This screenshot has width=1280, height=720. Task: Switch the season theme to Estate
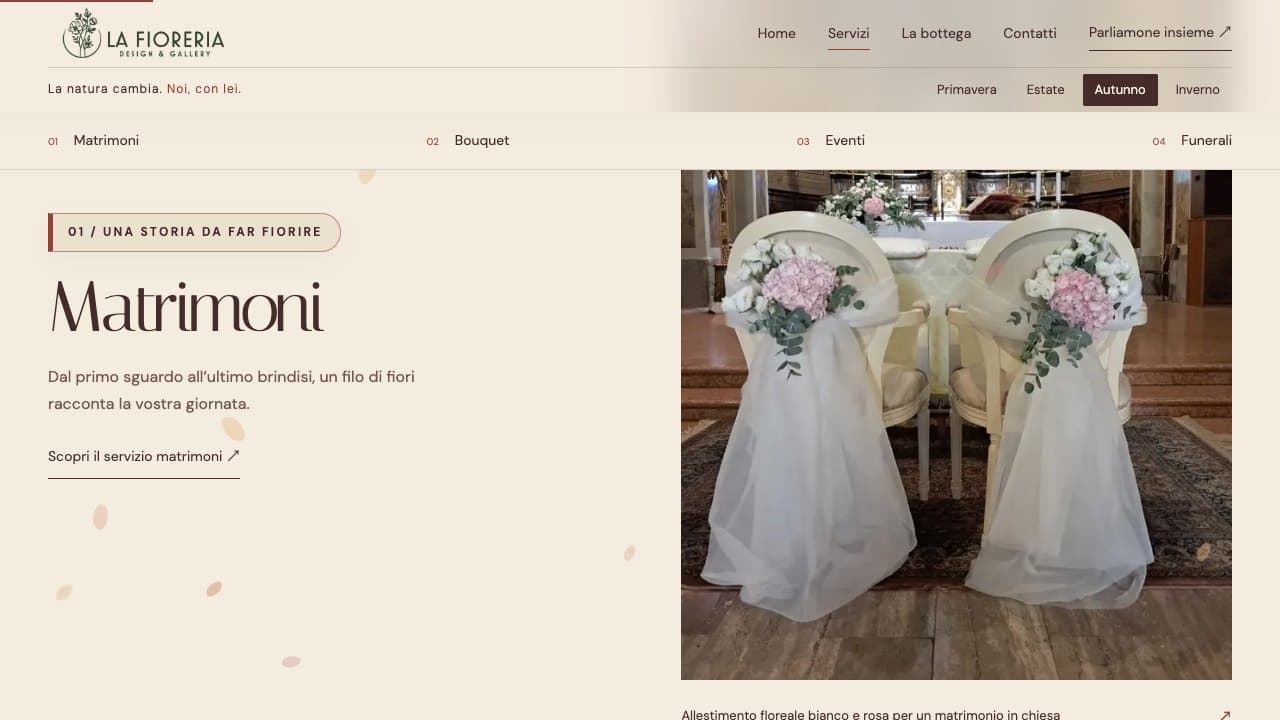point(1045,90)
